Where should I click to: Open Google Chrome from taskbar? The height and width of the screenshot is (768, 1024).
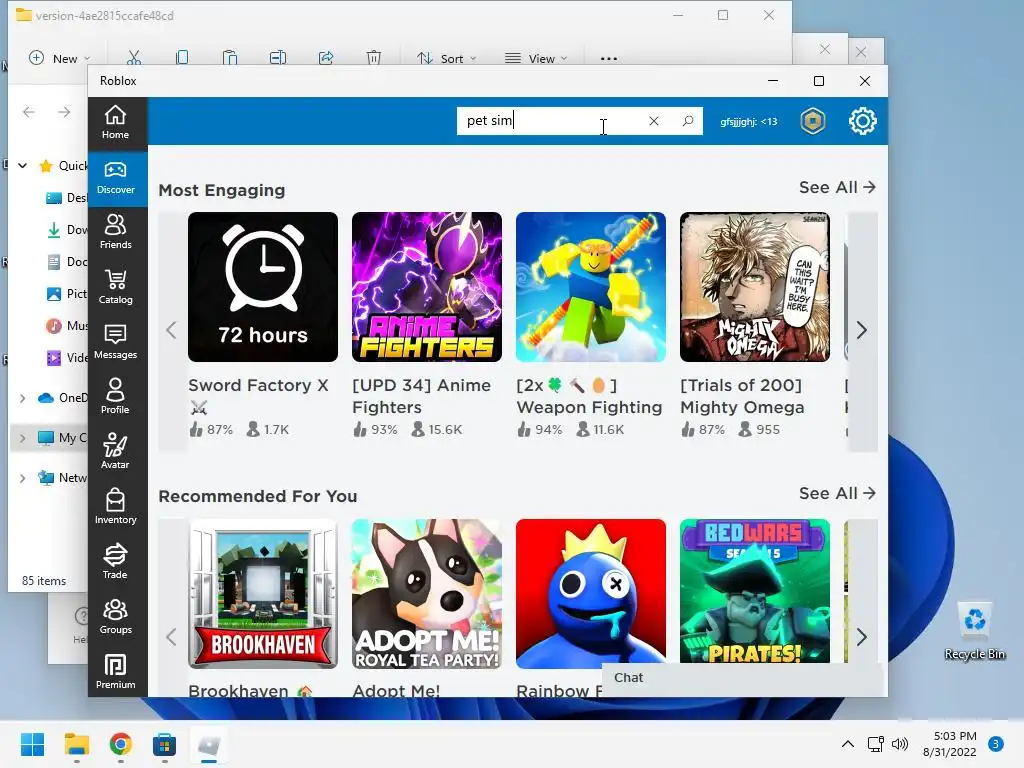coord(120,744)
